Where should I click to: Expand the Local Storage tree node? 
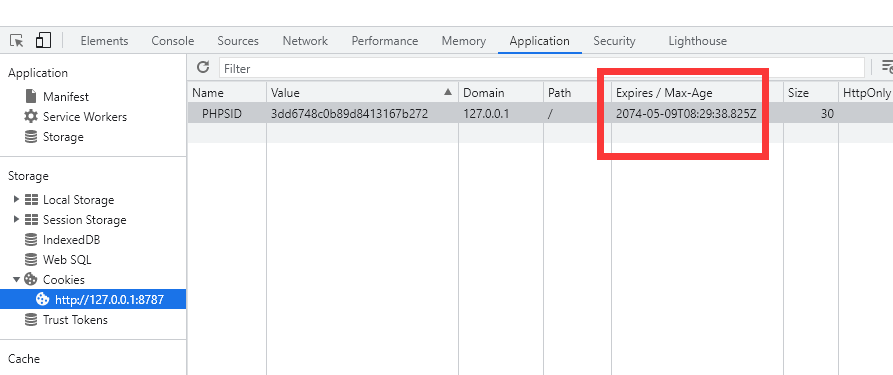click(x=16, y=199)
